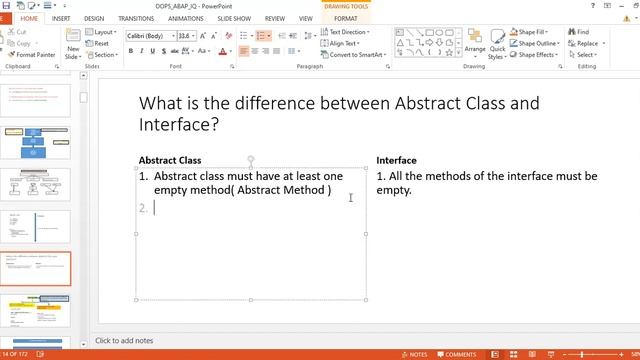Click the Copy command
Image resolution: width=640 pixels, height=360 pixels.
(19, 43)
